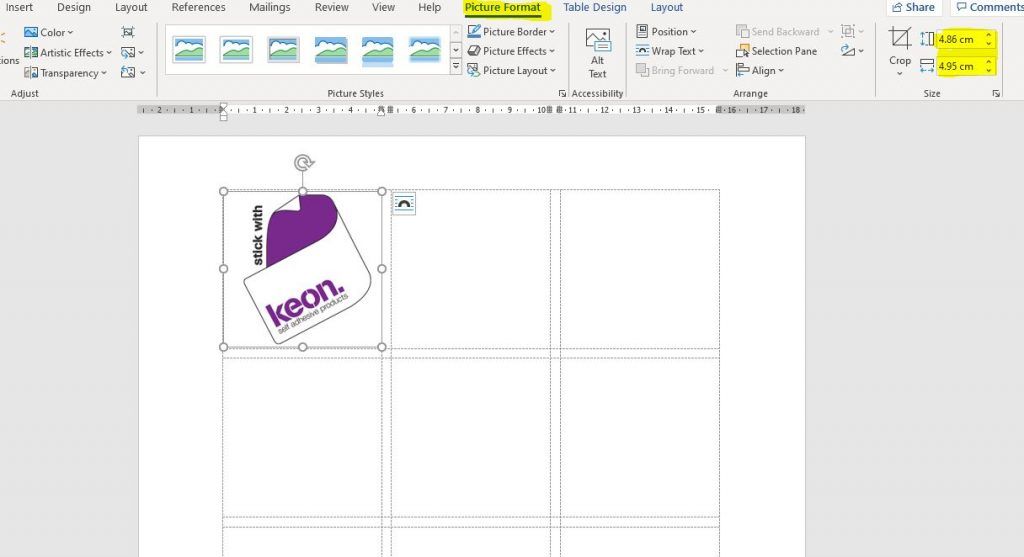Click the Compress Pictures icon

pos(128,32)
